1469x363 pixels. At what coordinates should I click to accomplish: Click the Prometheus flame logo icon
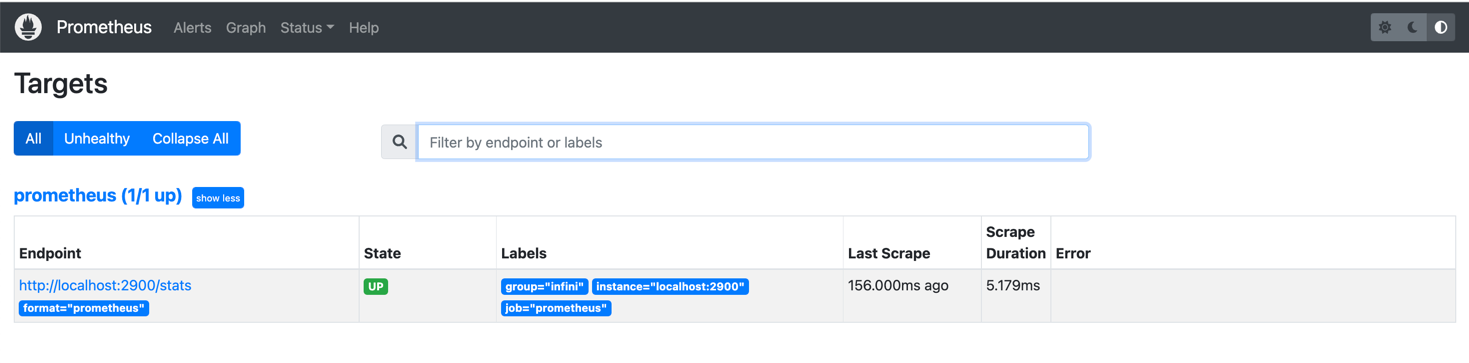pyautogui.click(x=28, y=27)
